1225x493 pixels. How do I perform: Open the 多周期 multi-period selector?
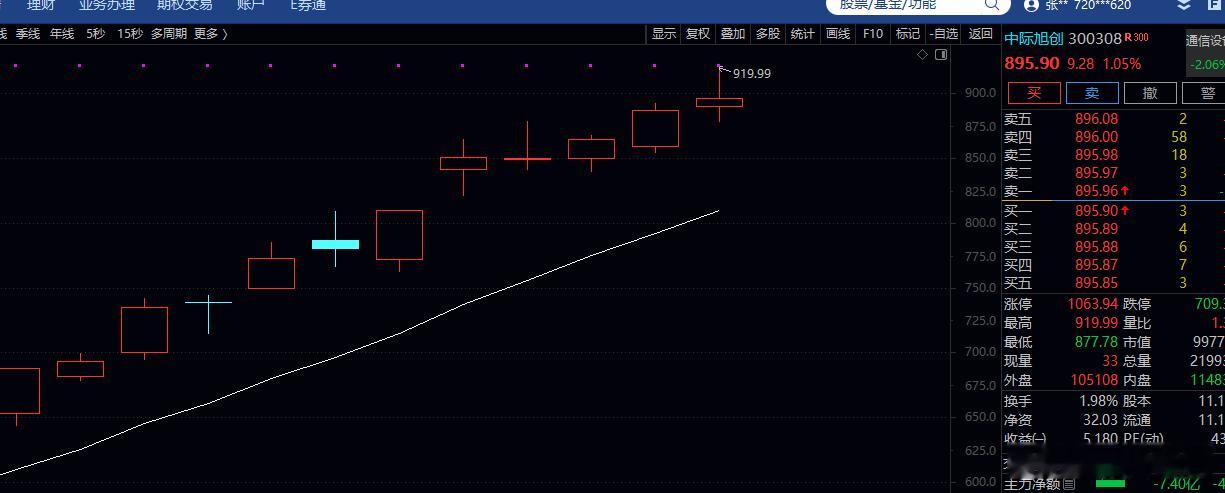click(169, 33)
